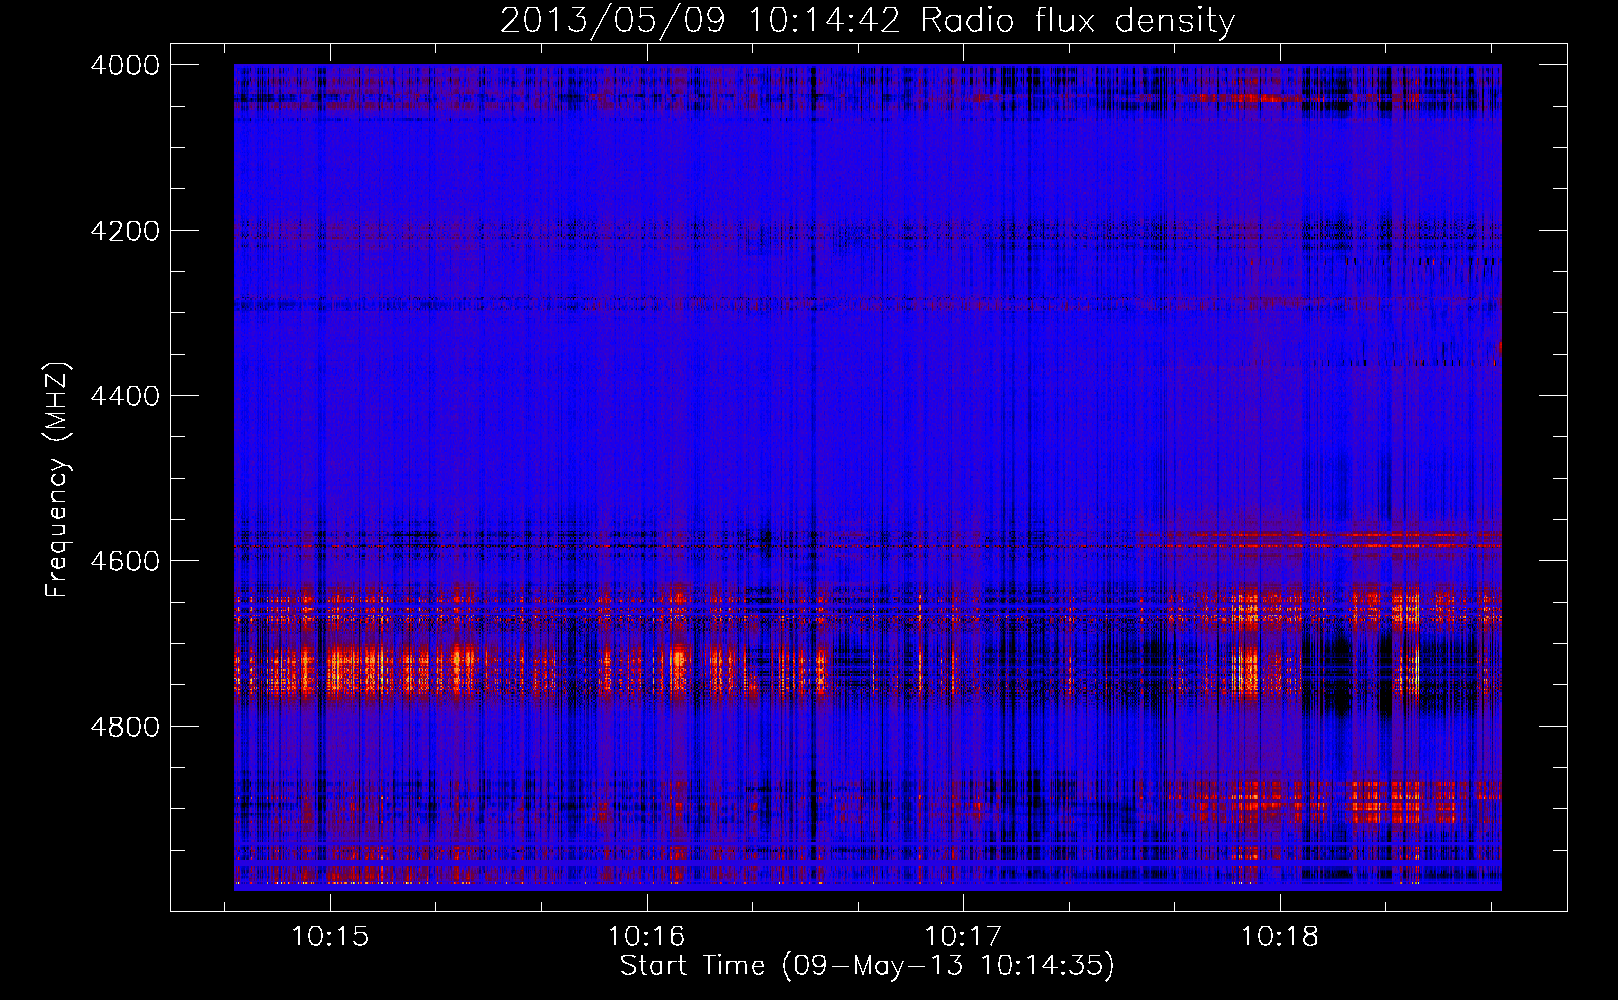Click the 10:18 time tick label
The width and height of the screenshot is (1618, 1000).
[x=1280, y=936]
